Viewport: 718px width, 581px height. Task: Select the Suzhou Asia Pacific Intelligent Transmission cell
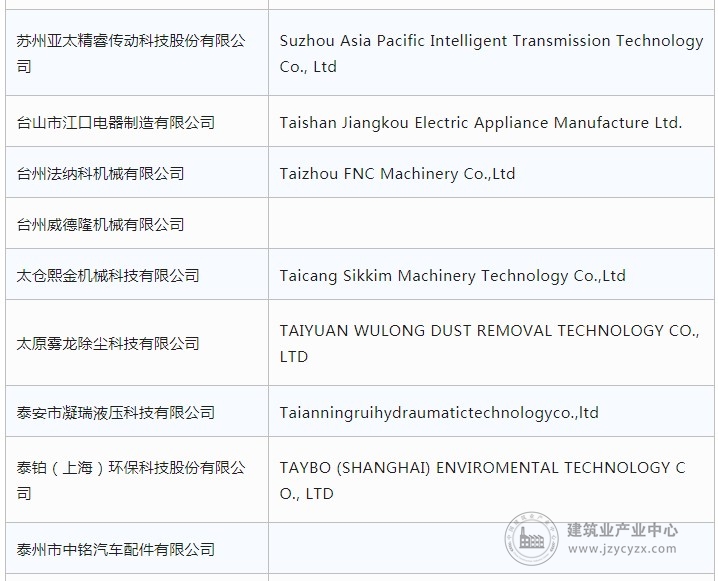click(491, 53)
